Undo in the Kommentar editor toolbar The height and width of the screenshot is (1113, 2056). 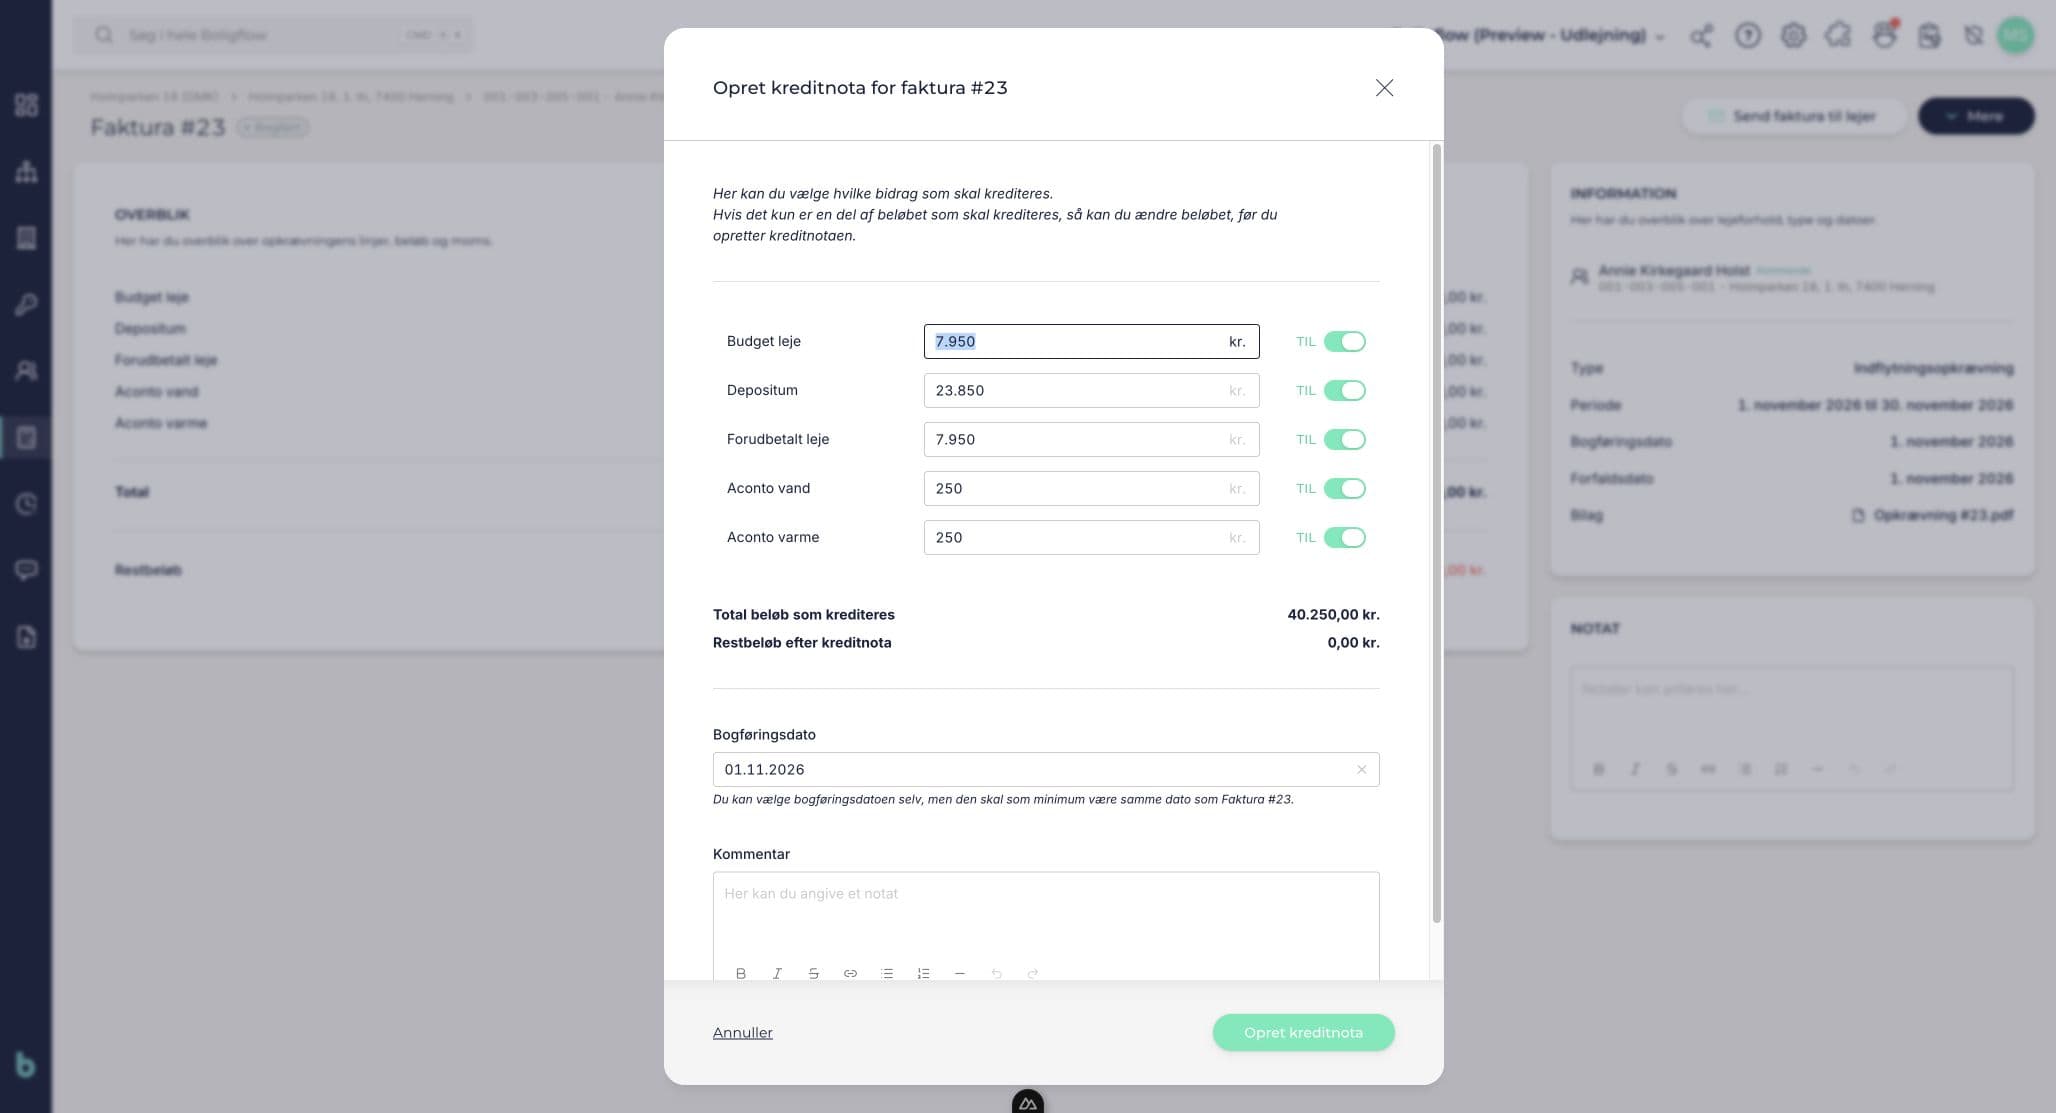[996, 973]
